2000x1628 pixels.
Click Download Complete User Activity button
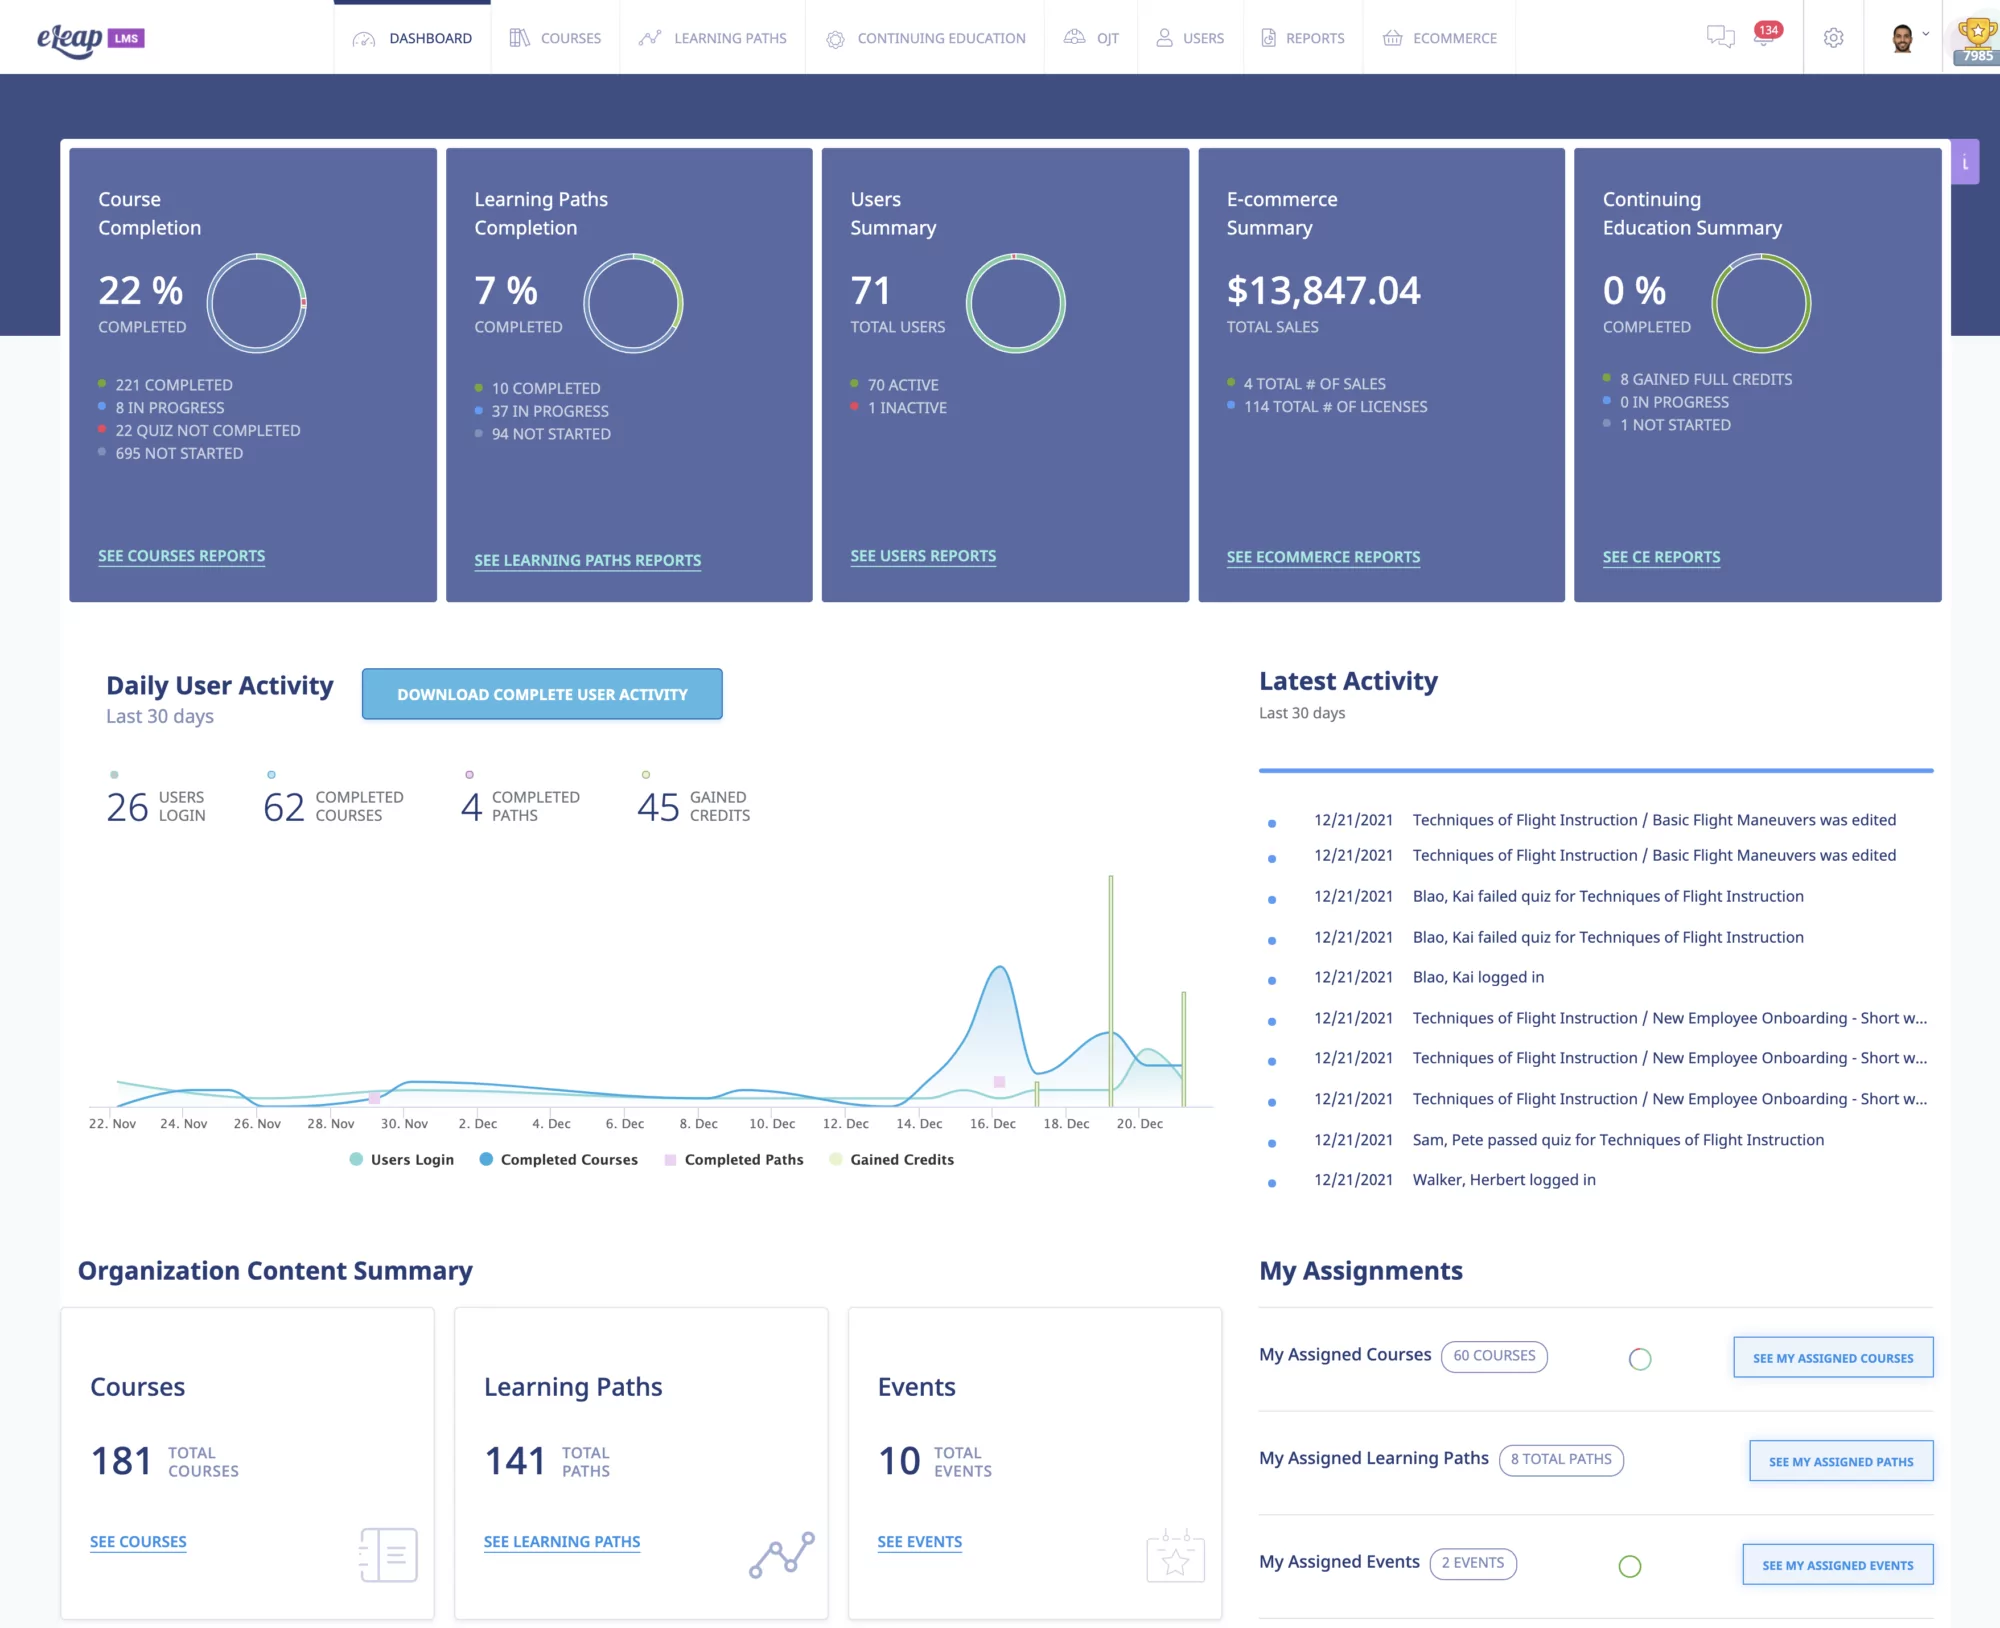542,694
